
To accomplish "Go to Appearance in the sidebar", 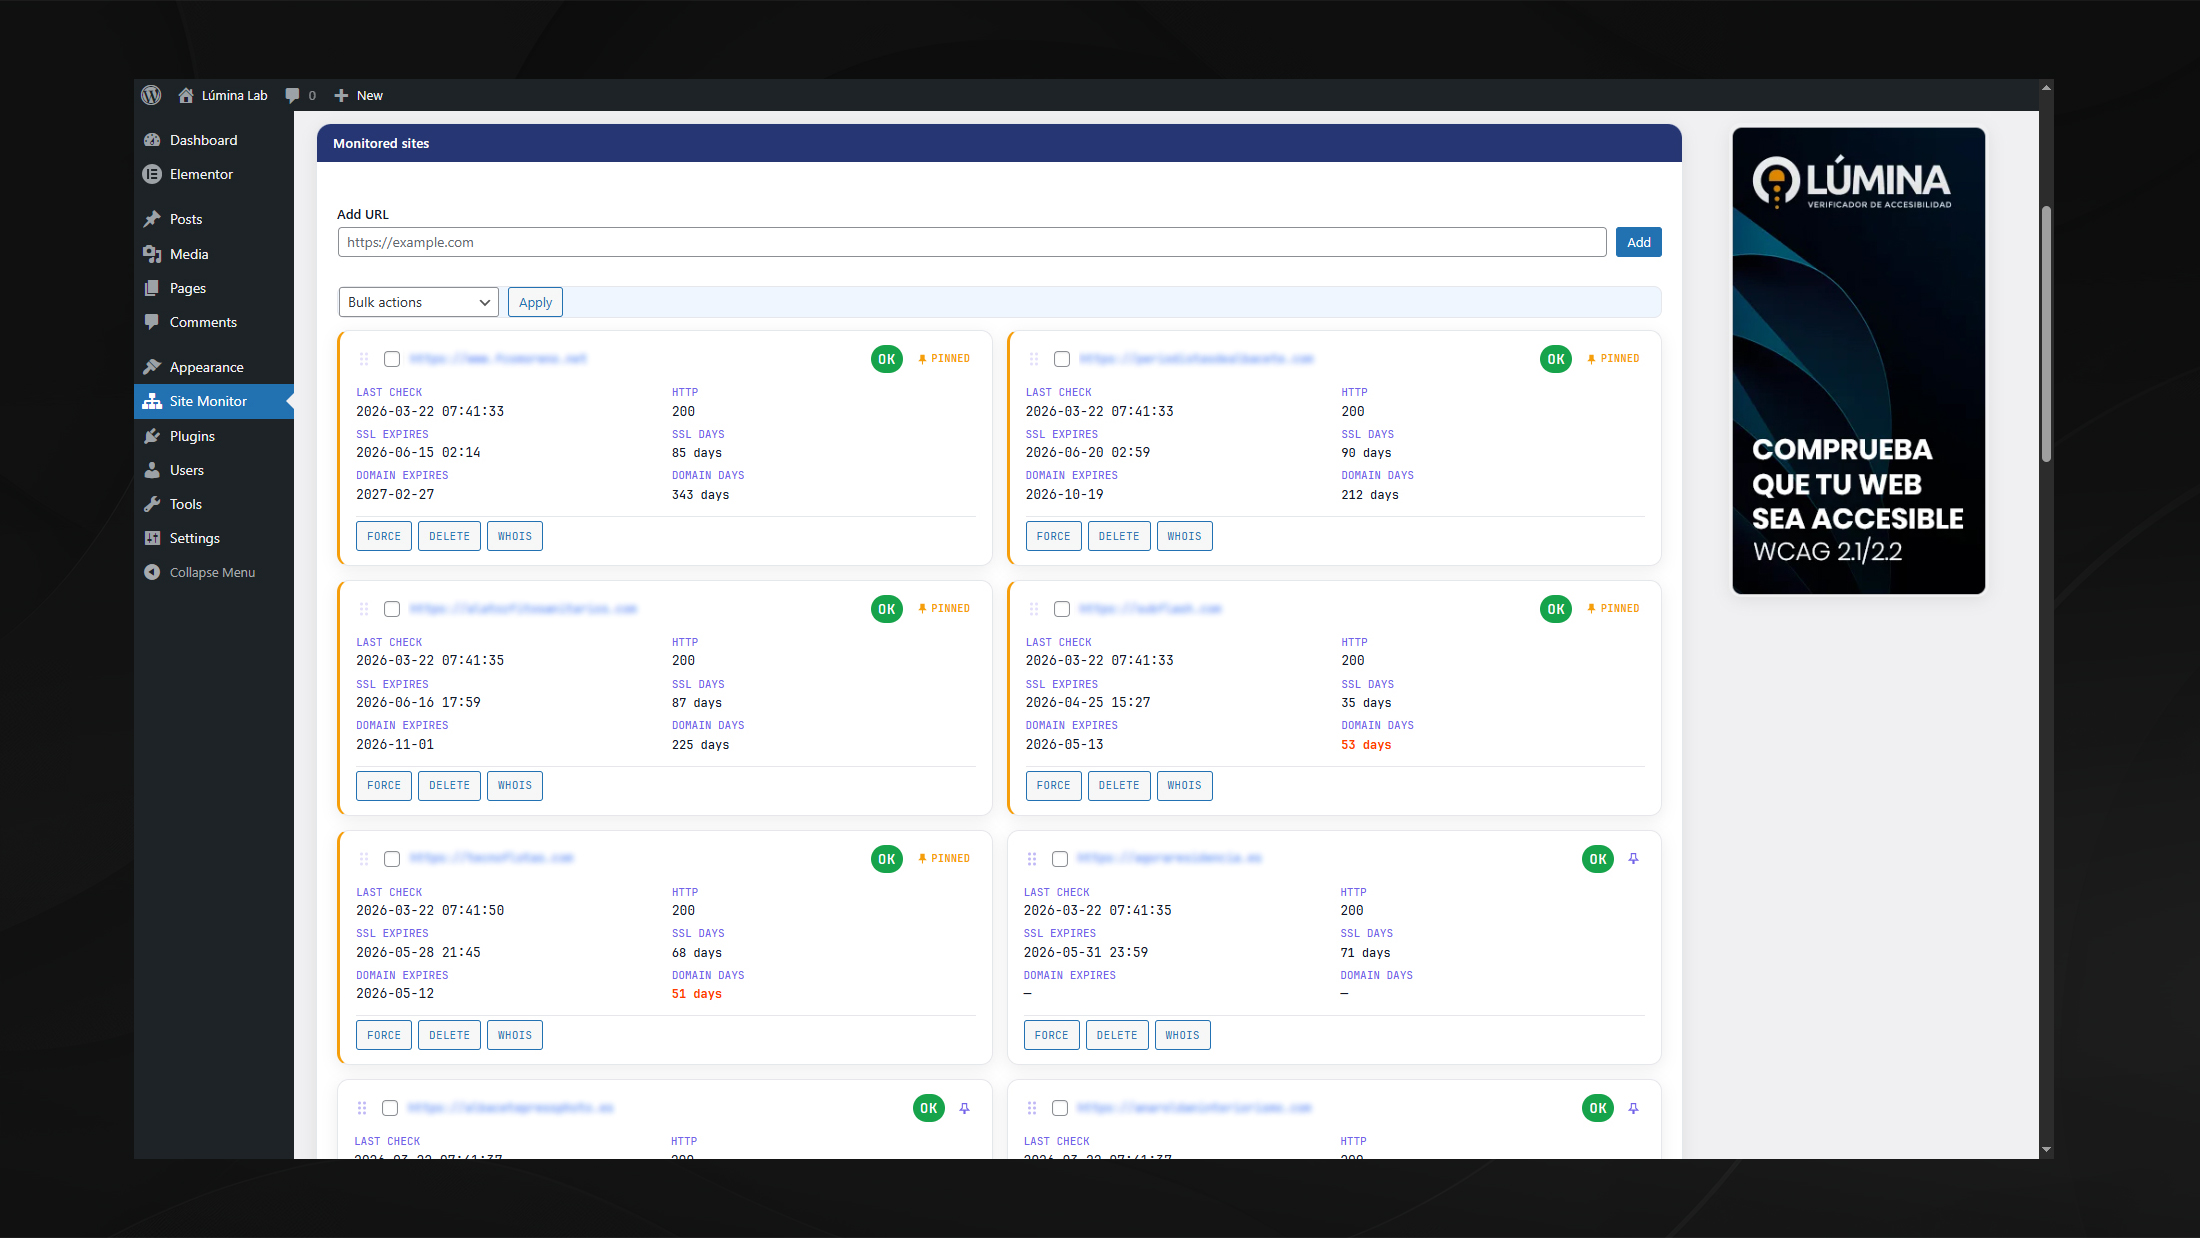I will tap(206, 367).
